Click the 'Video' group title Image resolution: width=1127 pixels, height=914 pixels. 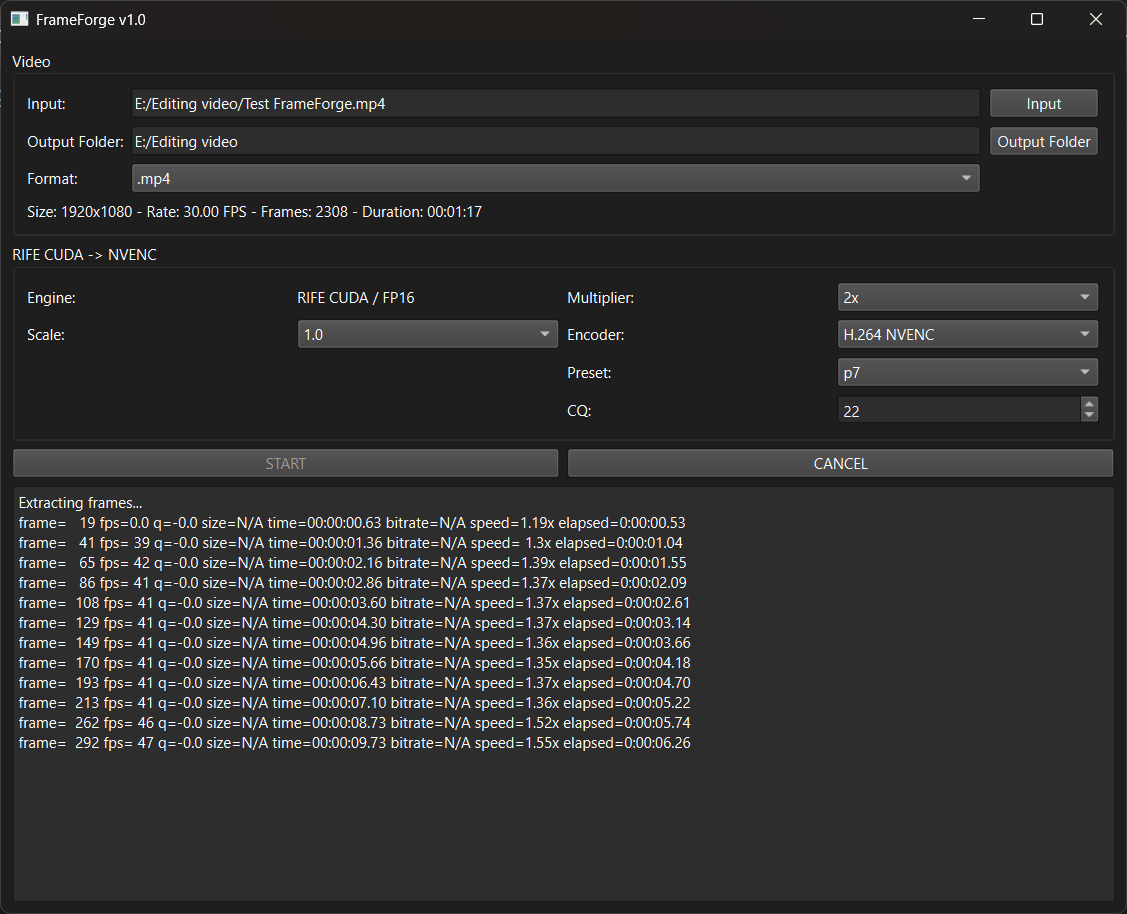click(x=31, y=62)
